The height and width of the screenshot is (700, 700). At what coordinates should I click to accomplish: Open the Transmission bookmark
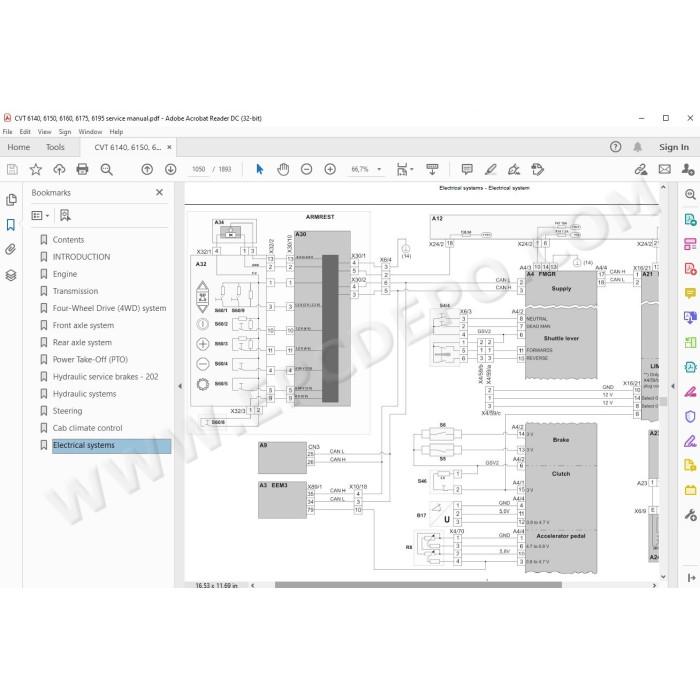point(75,291)
